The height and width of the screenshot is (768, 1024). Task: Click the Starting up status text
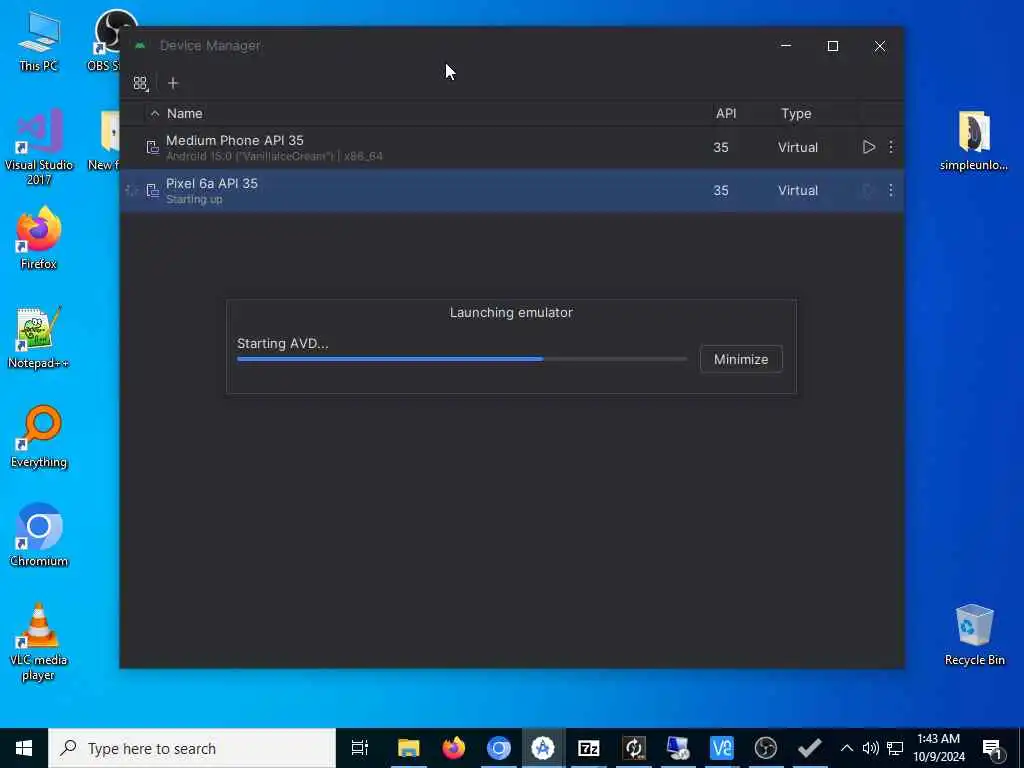tap(194, 199)
